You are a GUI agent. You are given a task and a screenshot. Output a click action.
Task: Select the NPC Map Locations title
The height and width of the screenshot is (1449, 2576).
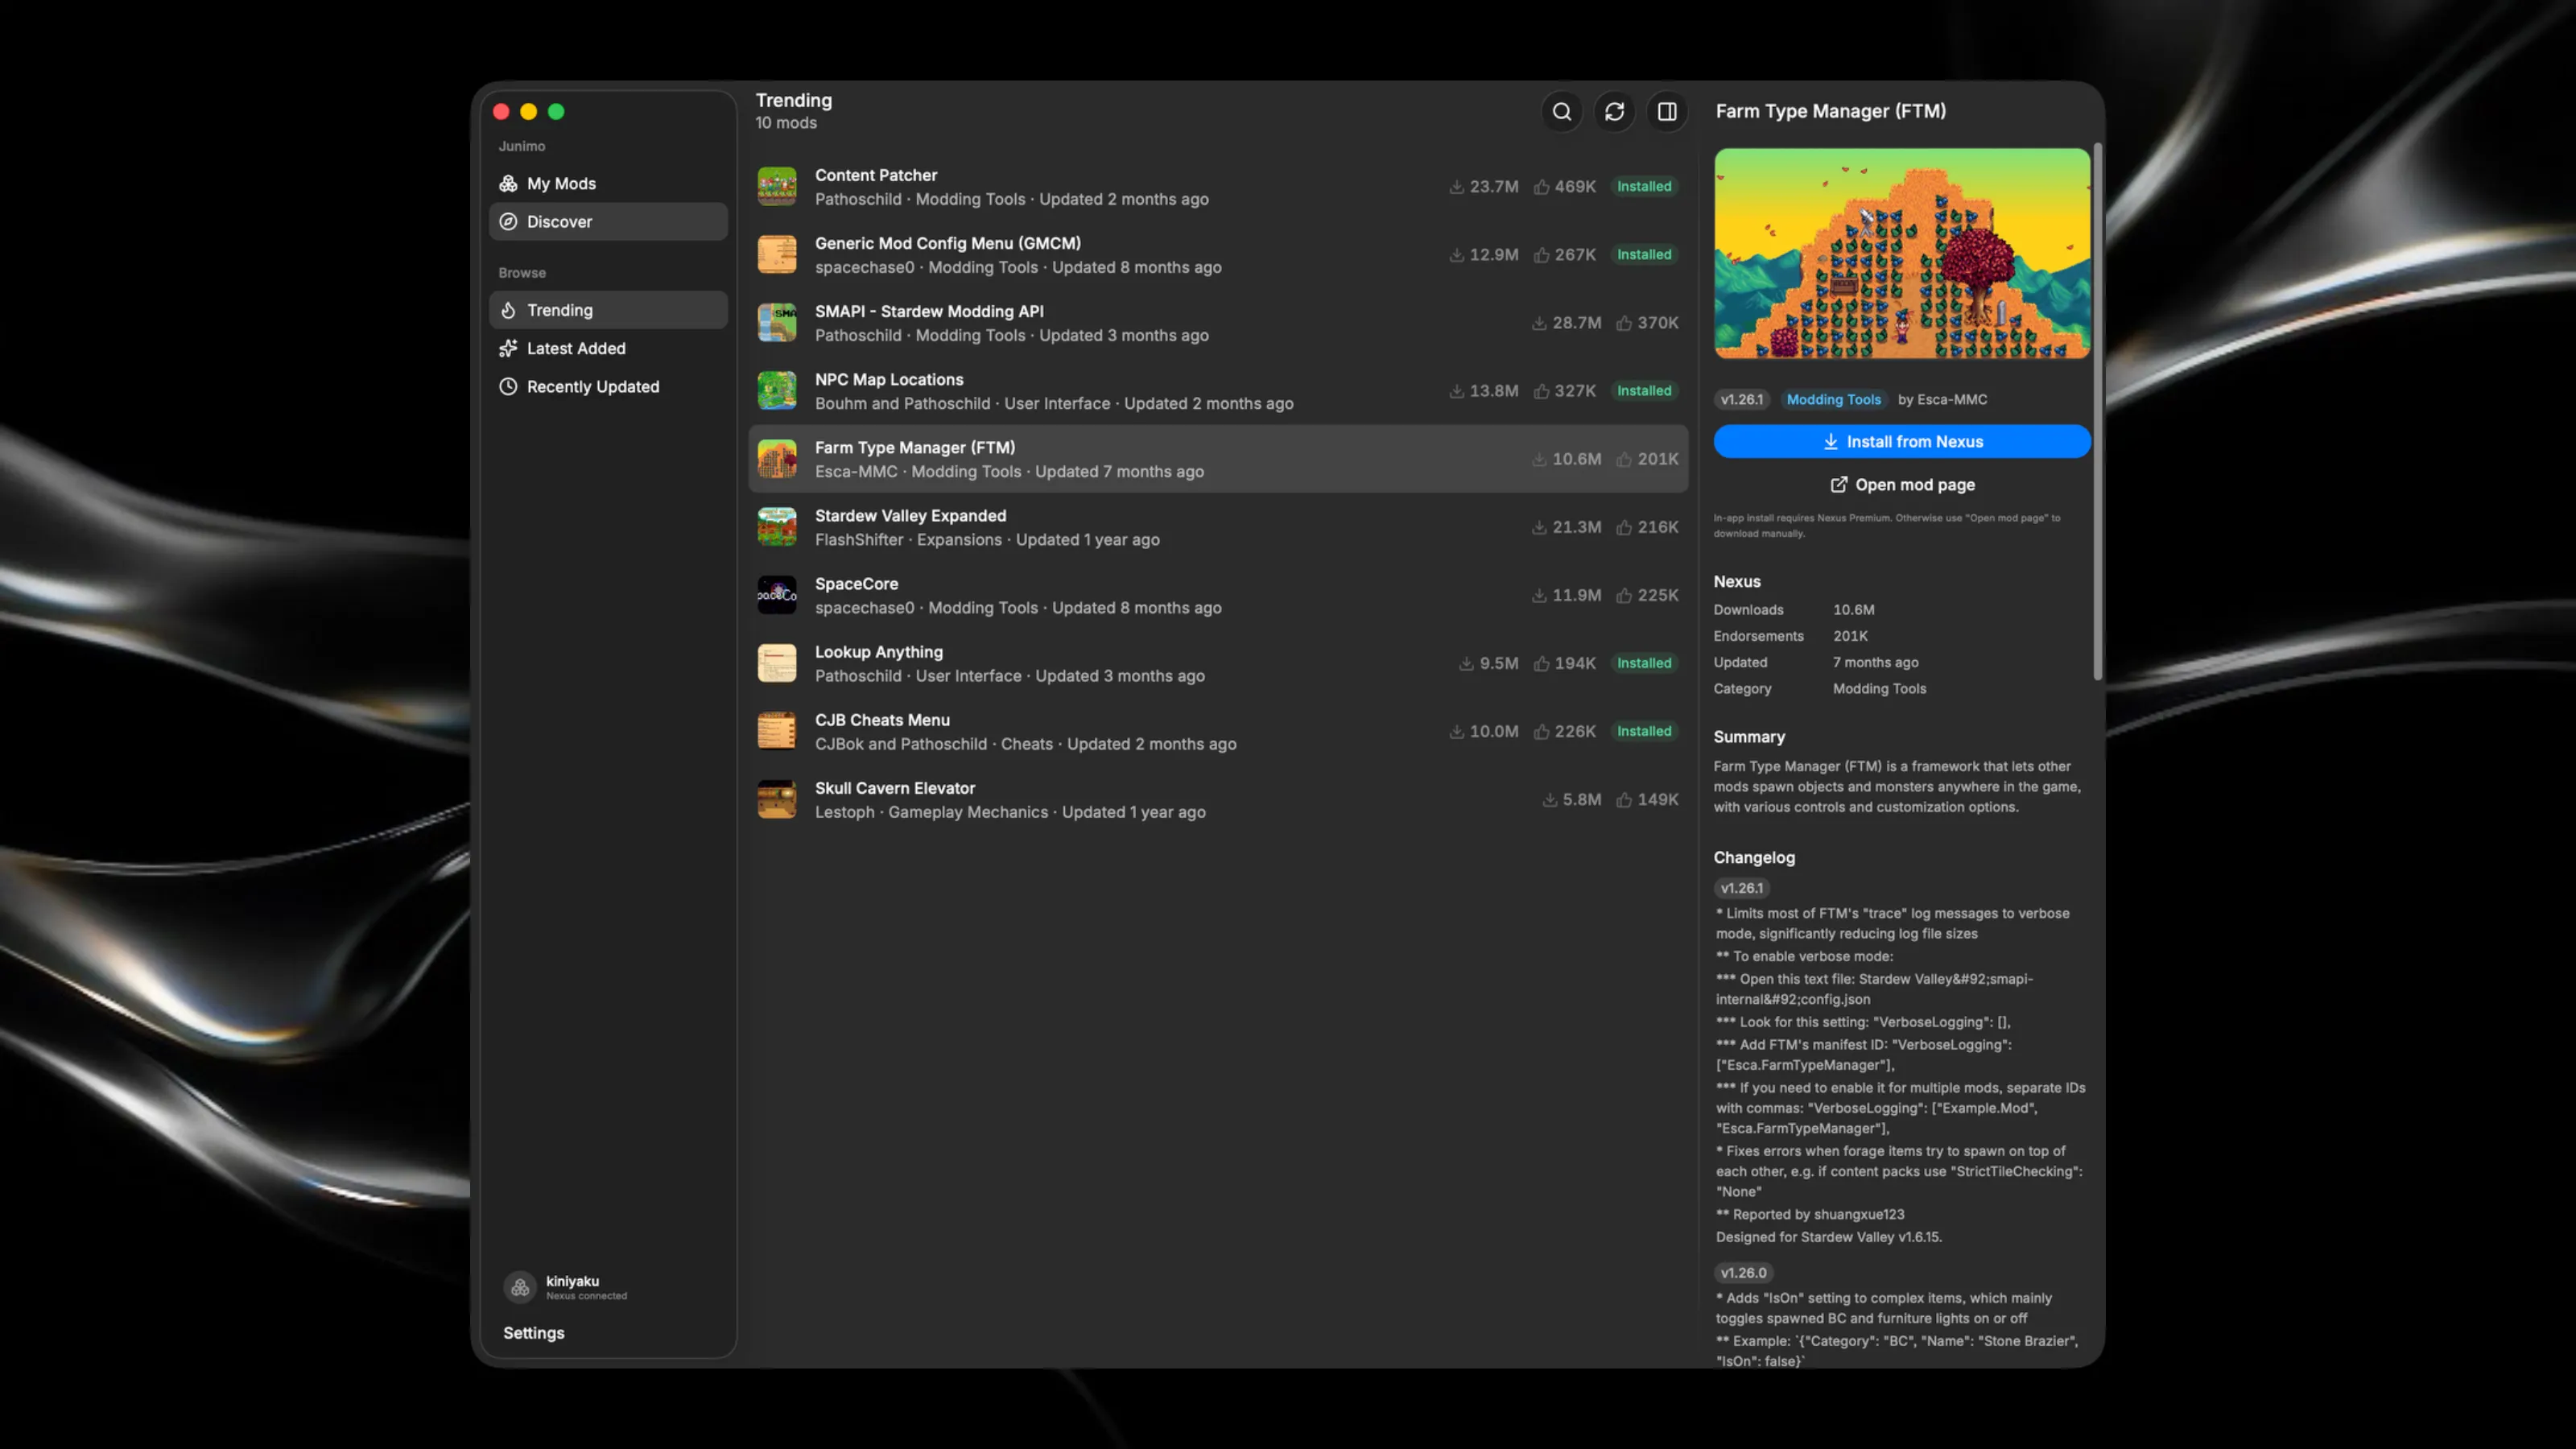click(x=889, y=379)
